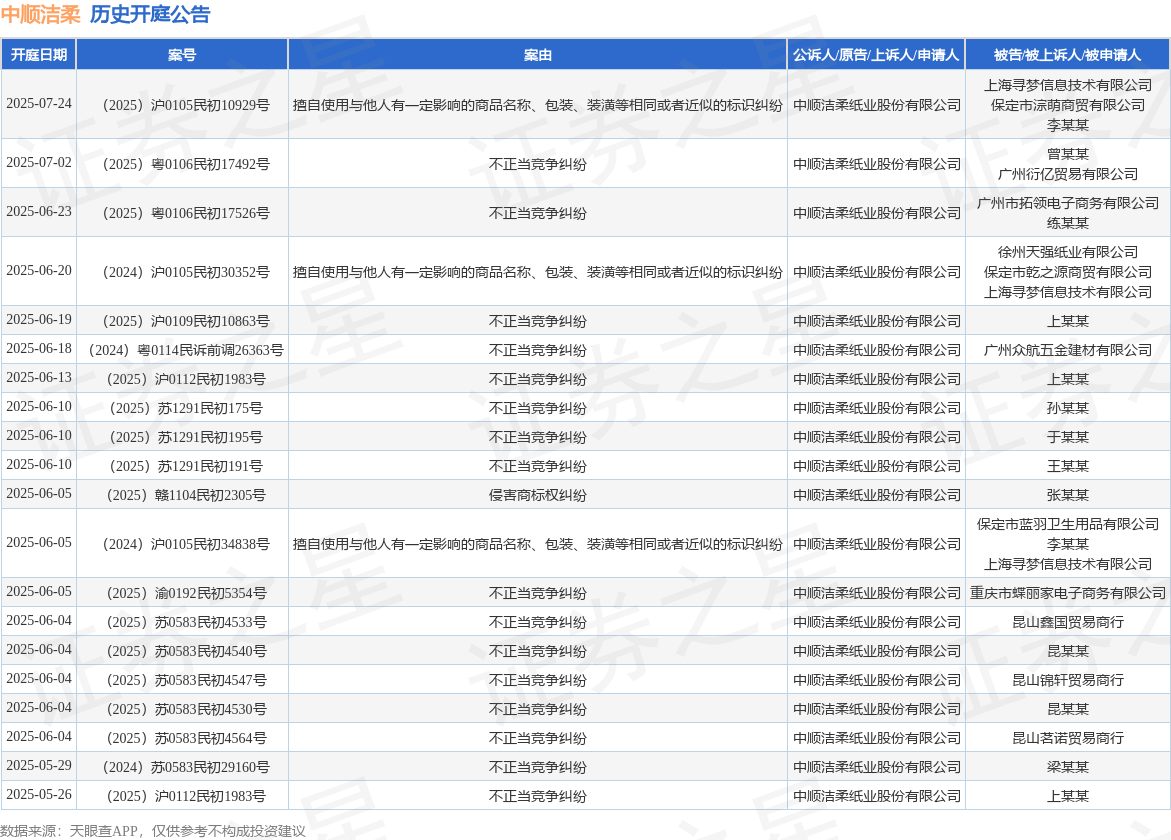Click the 数据来源 天眼查APP footer note
The width and height of the screenshot is (1171, 840).
pos(152,831)
